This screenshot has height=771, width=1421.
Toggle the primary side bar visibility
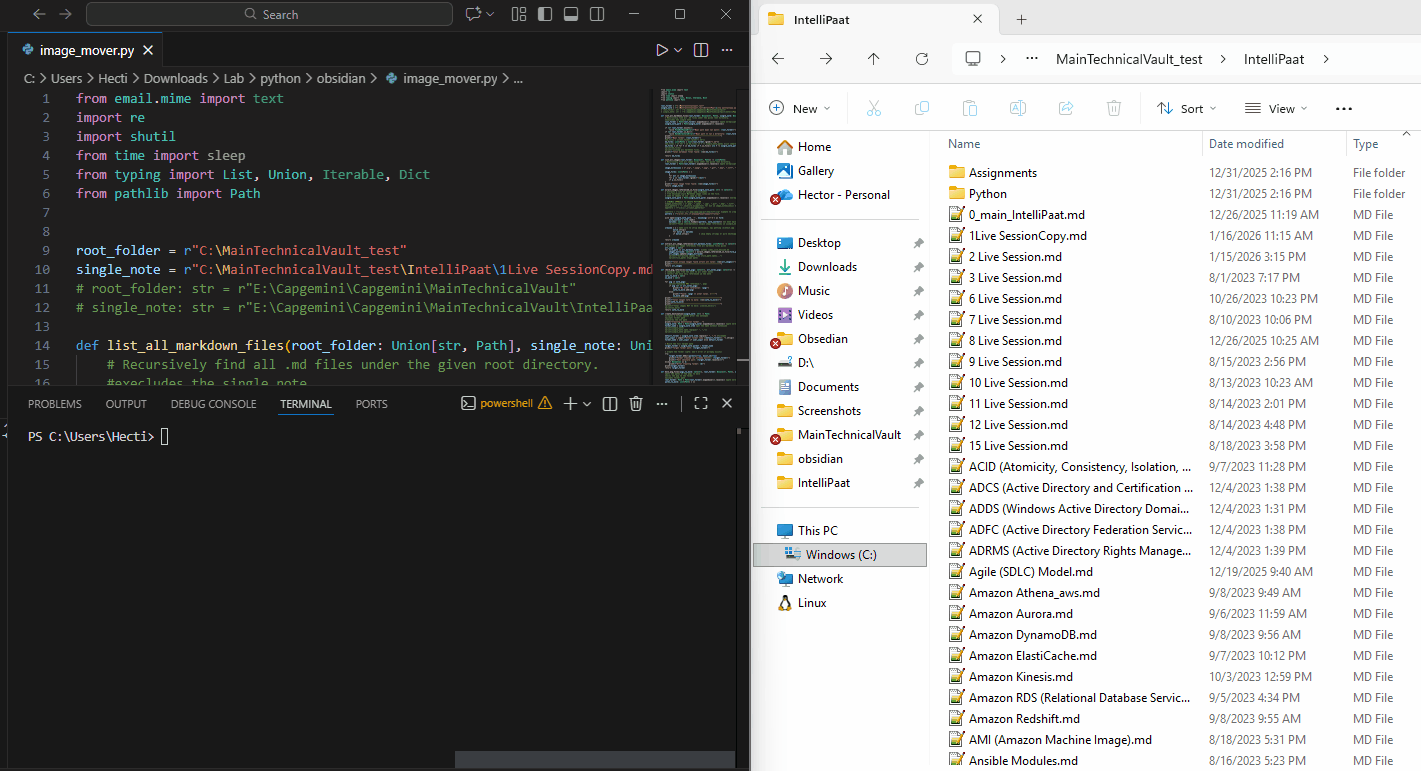tap(545, 14)
